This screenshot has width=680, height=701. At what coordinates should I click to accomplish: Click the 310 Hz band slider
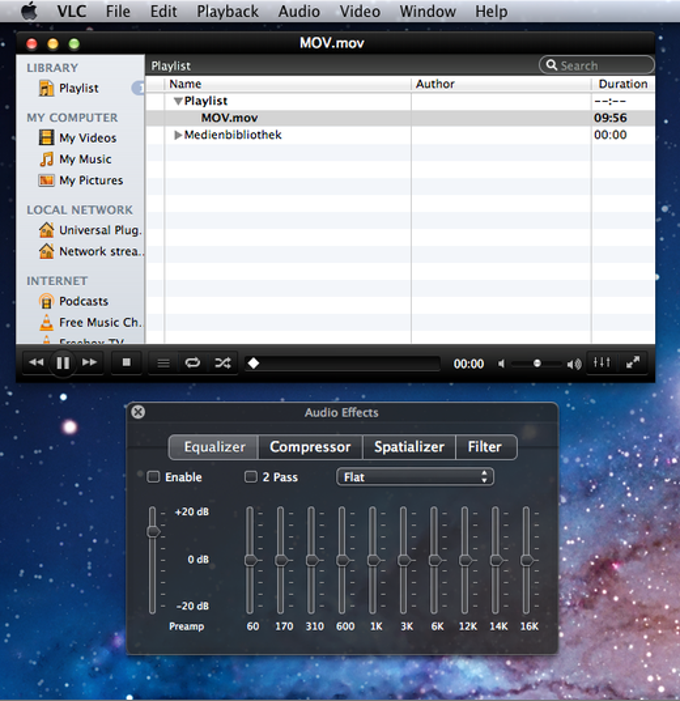312,560
